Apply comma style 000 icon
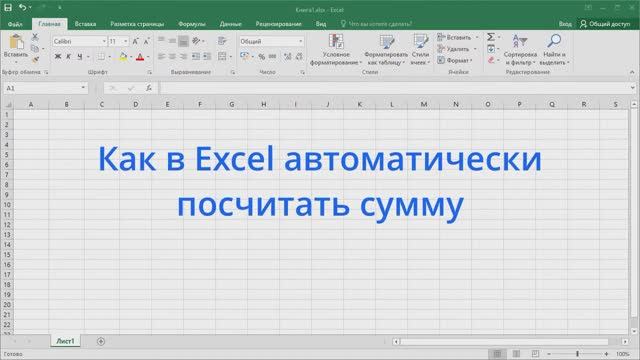 coord(272,57)
